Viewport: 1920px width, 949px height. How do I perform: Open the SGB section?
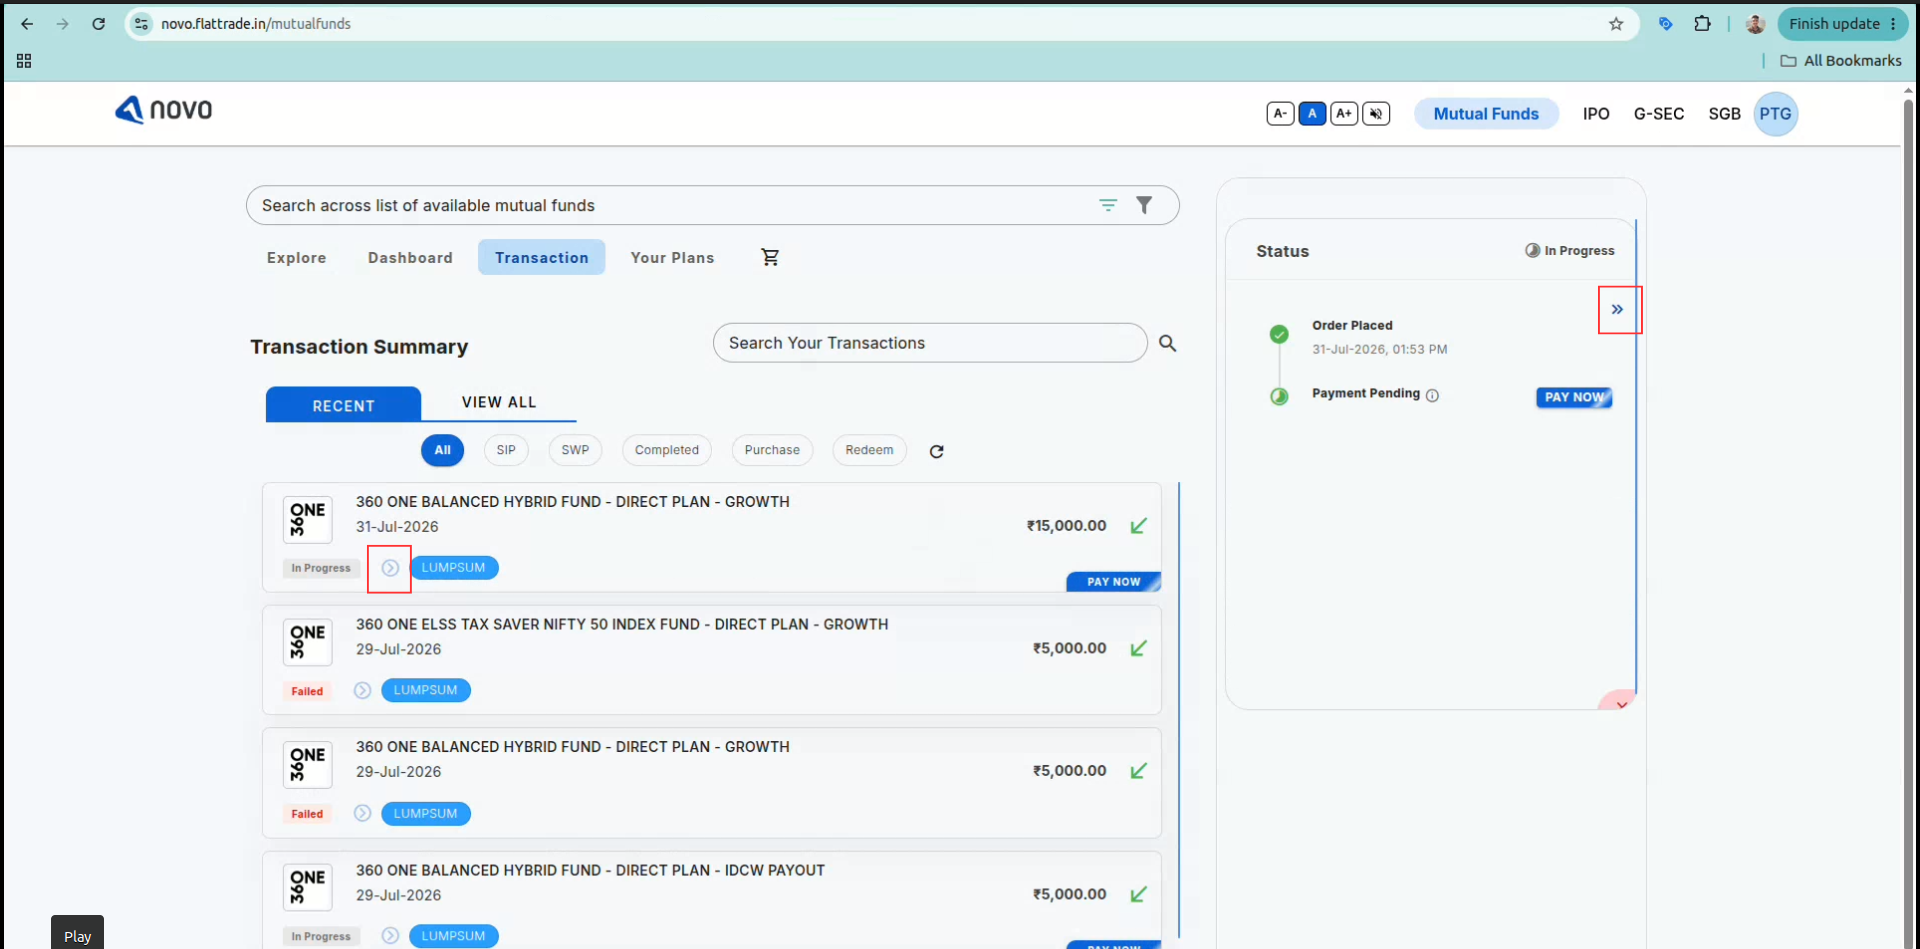point(1724,114)
